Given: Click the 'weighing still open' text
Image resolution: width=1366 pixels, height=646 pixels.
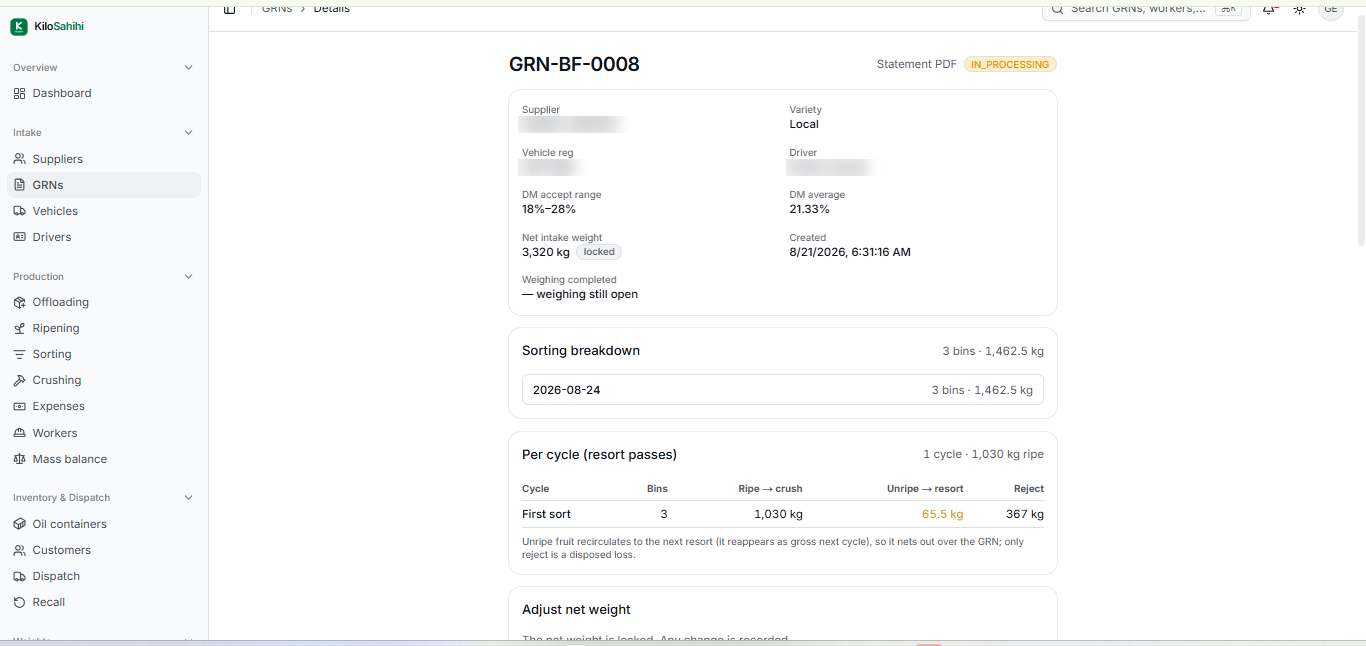Looking at the screenshot, I should pos(580,294).
